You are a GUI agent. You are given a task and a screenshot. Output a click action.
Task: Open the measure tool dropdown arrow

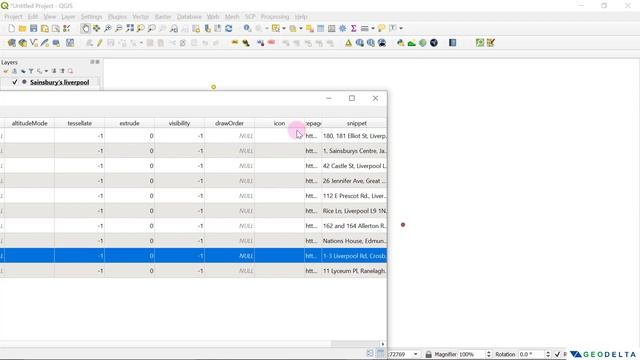pyautogui.click(x=373, y=29)
